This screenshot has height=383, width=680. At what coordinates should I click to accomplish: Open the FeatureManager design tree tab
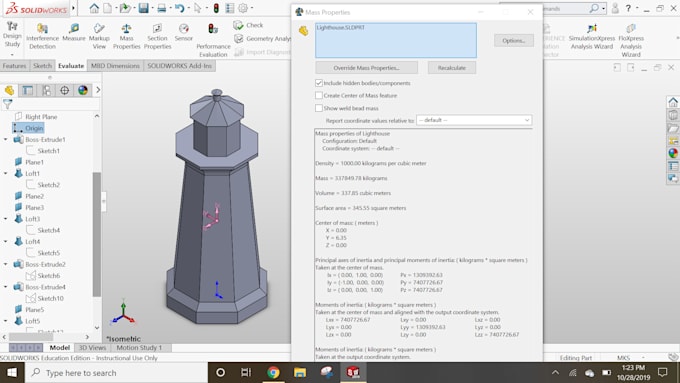click(10, 90)
